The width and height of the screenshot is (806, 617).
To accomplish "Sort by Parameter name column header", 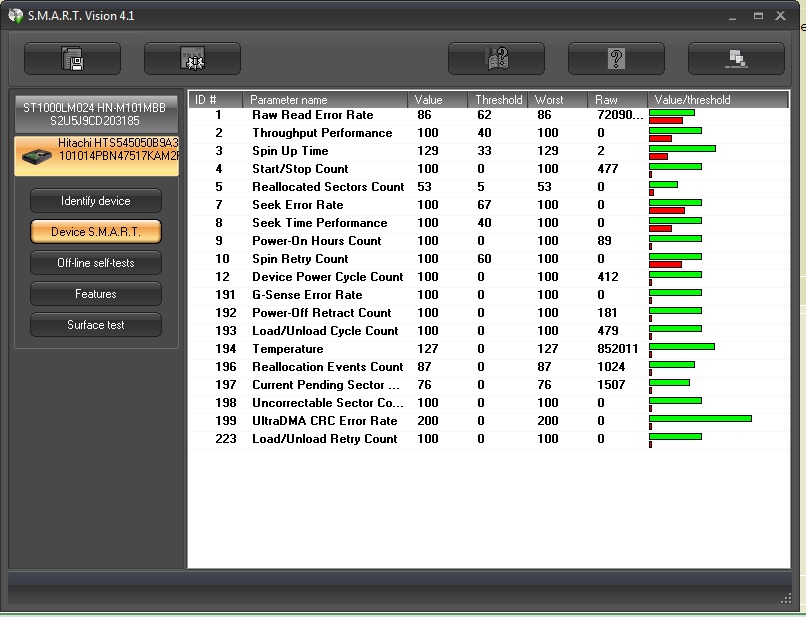I will coord(325,100).
